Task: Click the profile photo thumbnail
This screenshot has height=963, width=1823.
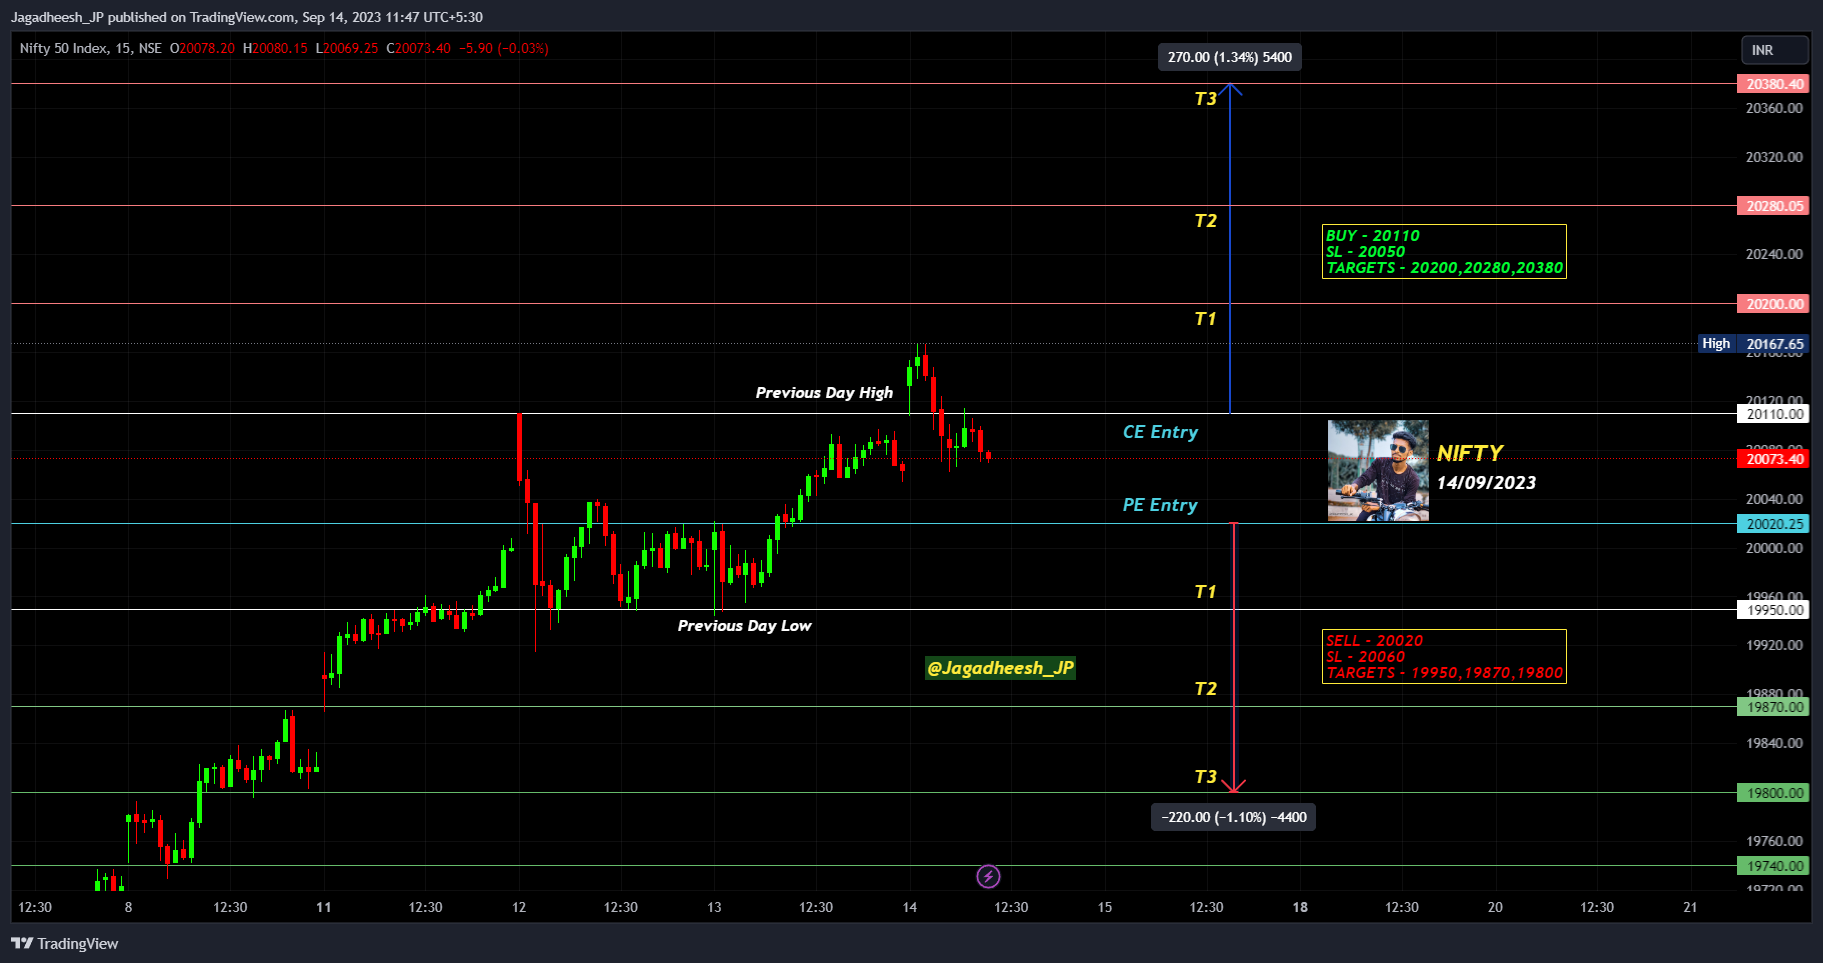Action: pos(1378,471)
